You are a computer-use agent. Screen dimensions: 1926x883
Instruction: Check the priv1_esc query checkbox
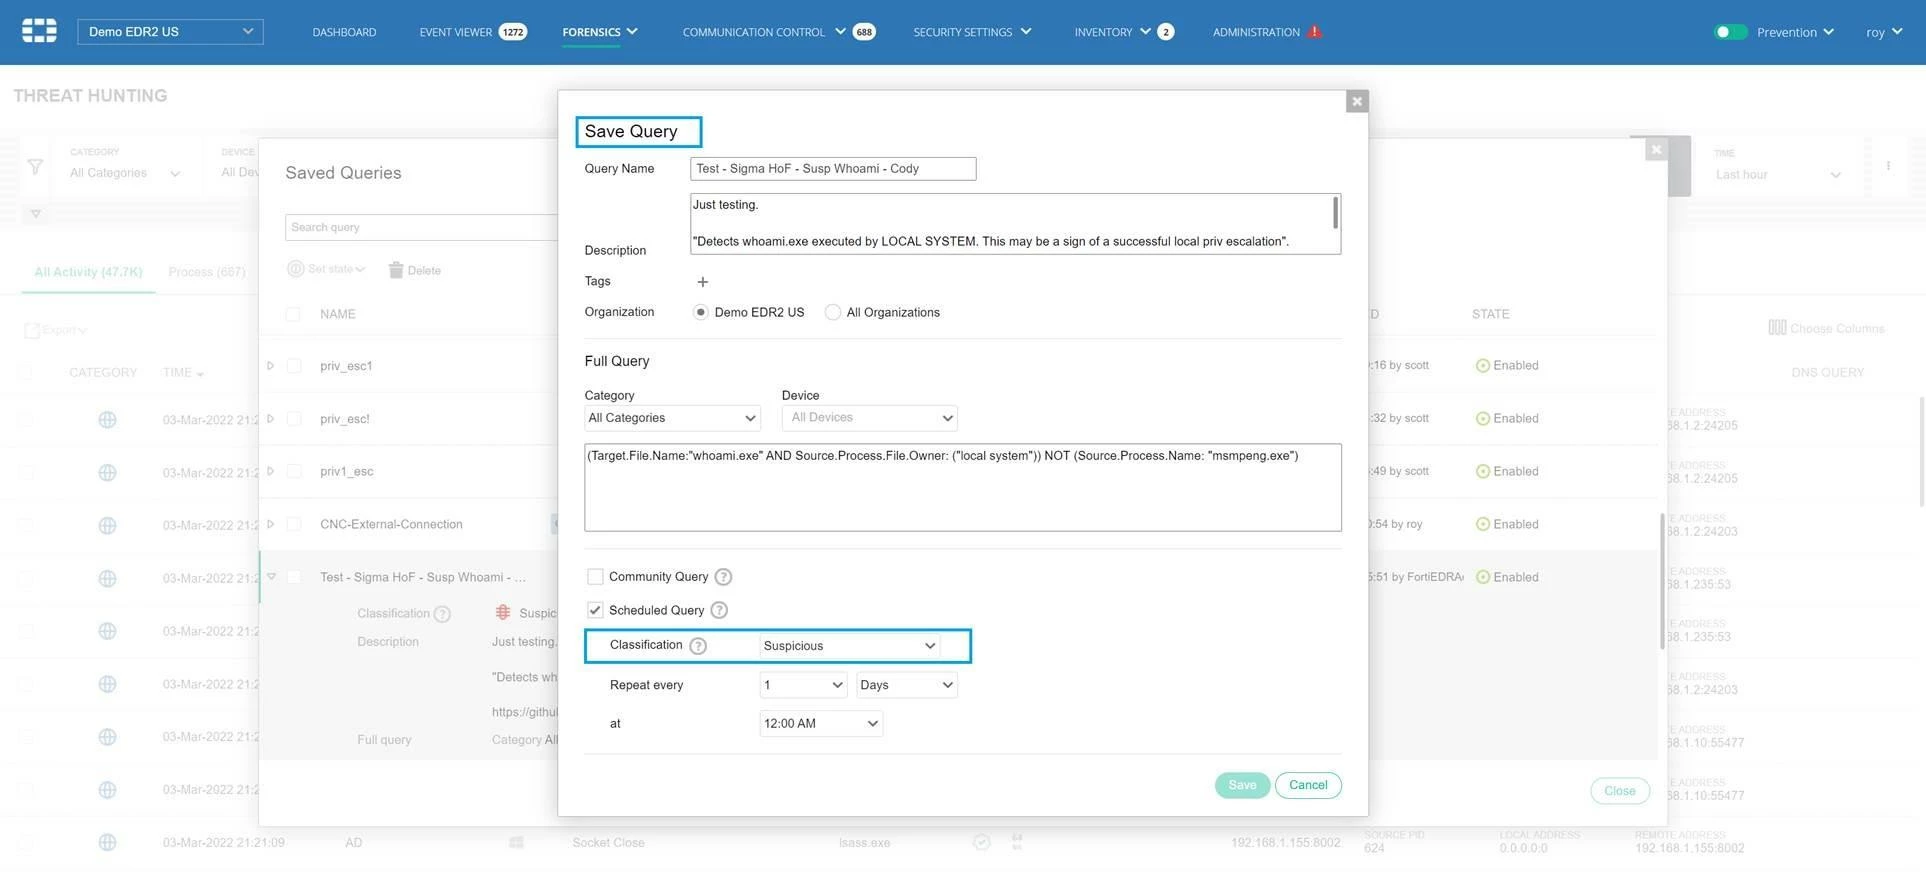(x=294, y=471)
